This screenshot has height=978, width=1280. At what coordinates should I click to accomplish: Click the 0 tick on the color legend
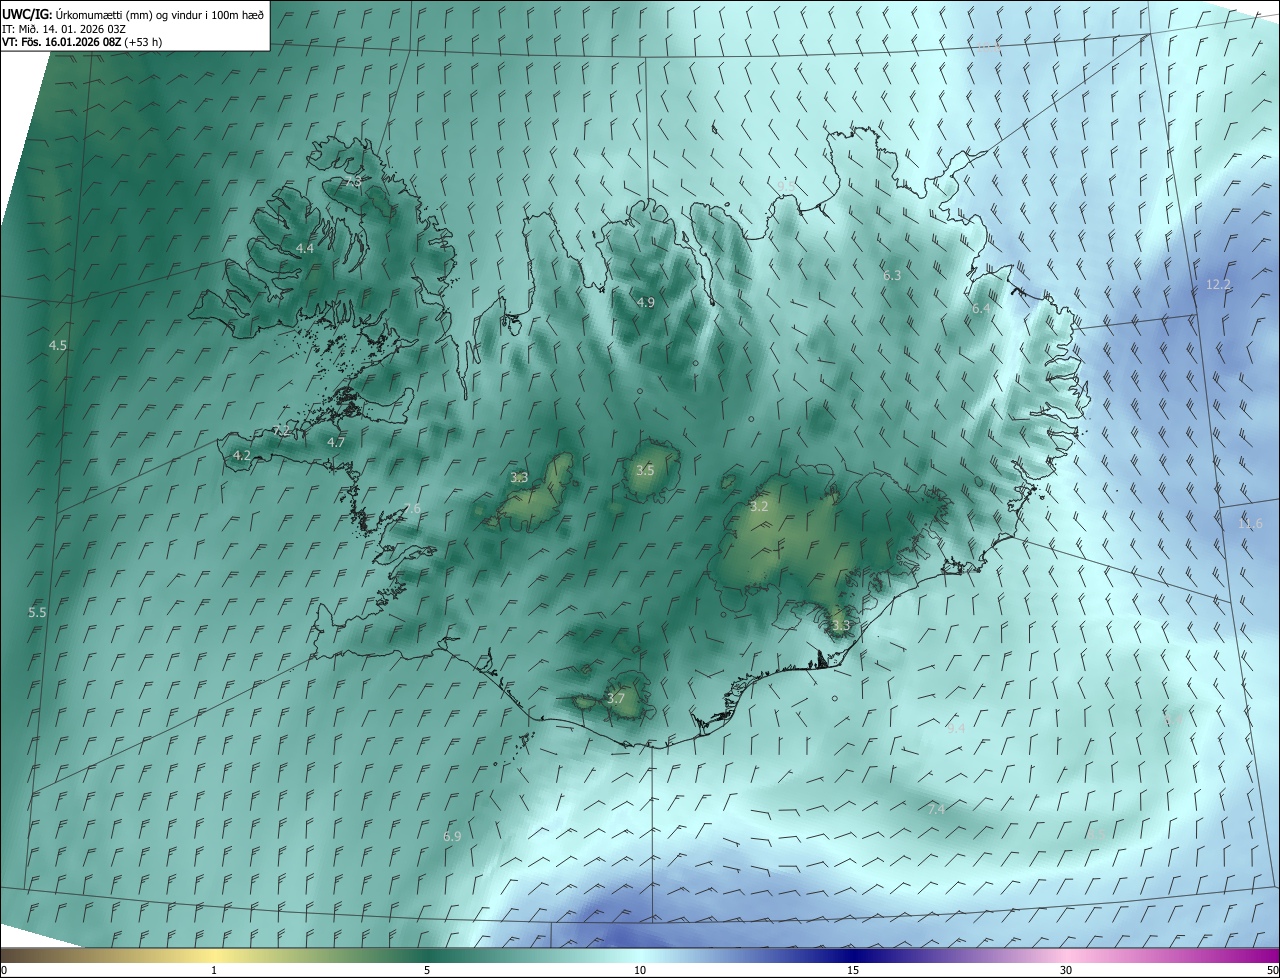(x=4, y=970)
